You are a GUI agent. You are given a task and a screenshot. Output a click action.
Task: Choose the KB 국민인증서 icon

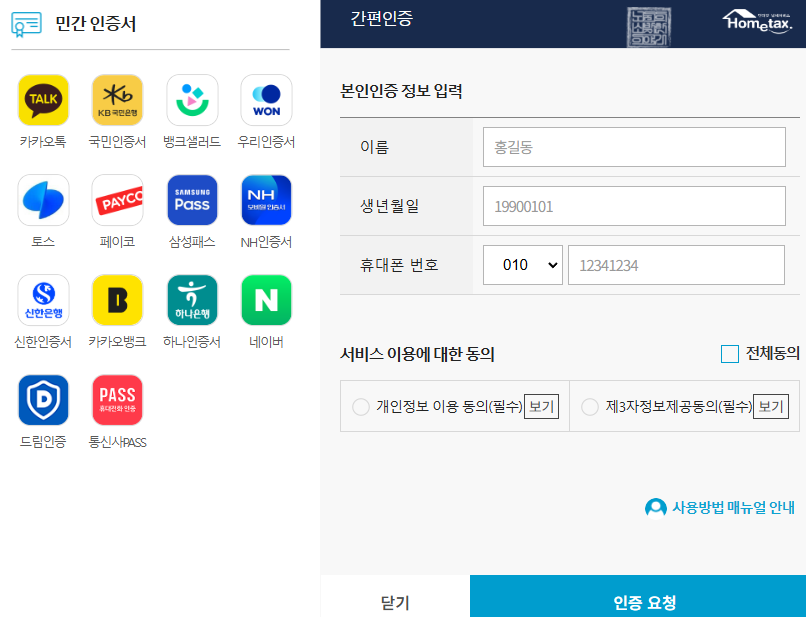click(117, 100)
